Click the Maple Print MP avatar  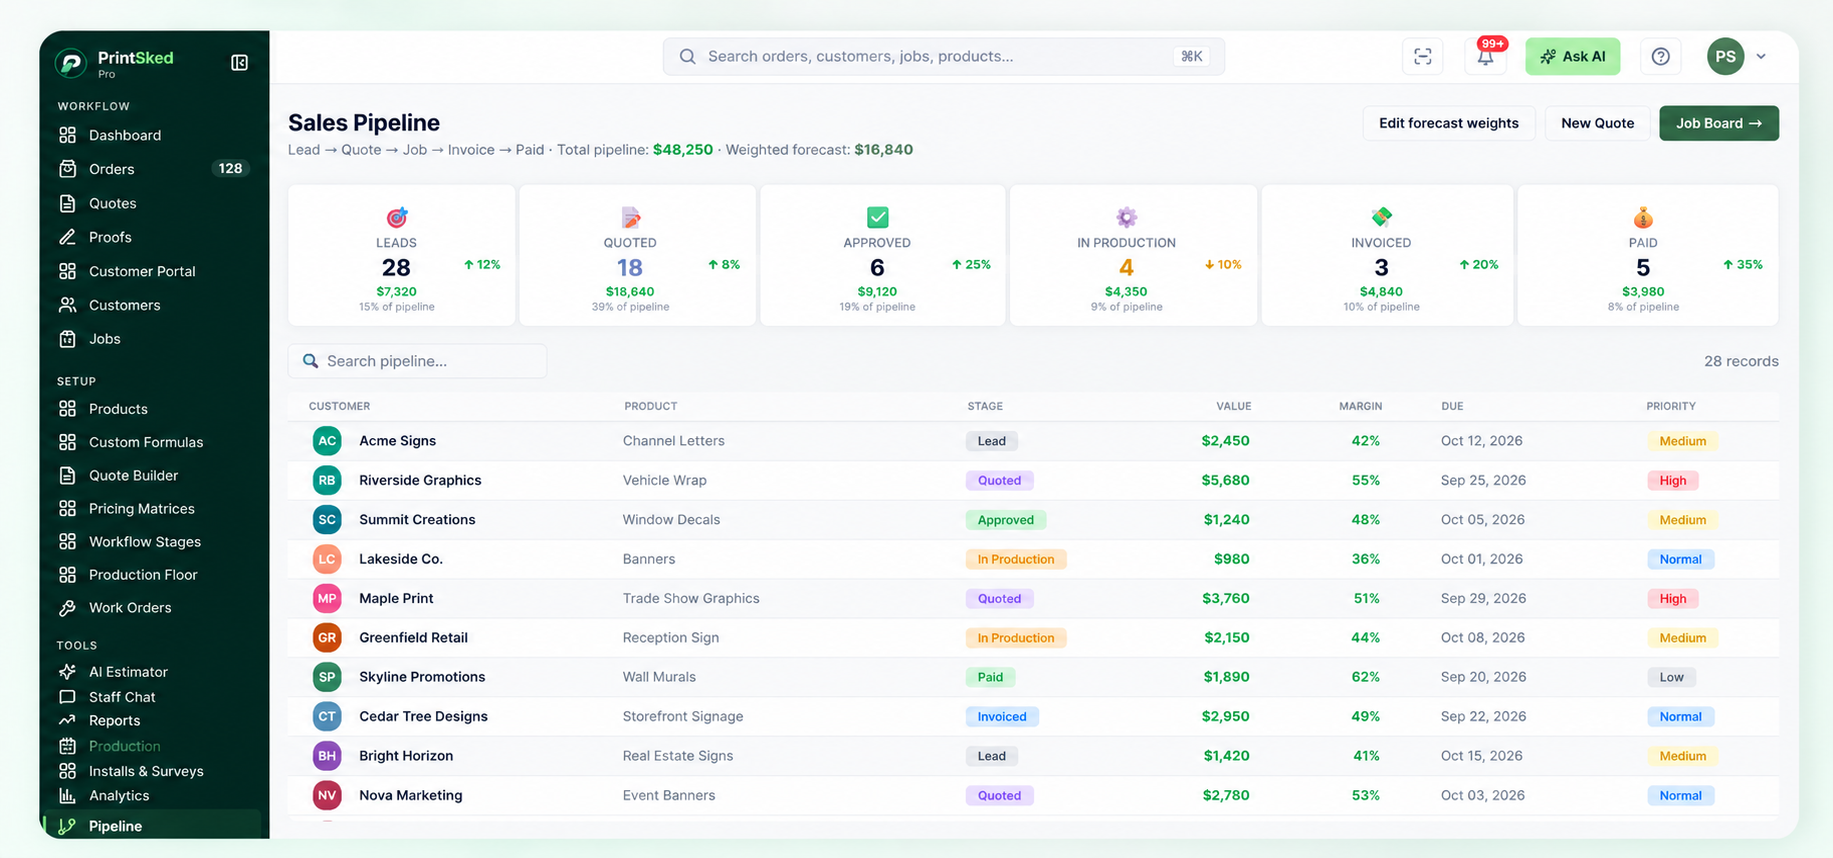pos(327,599)
